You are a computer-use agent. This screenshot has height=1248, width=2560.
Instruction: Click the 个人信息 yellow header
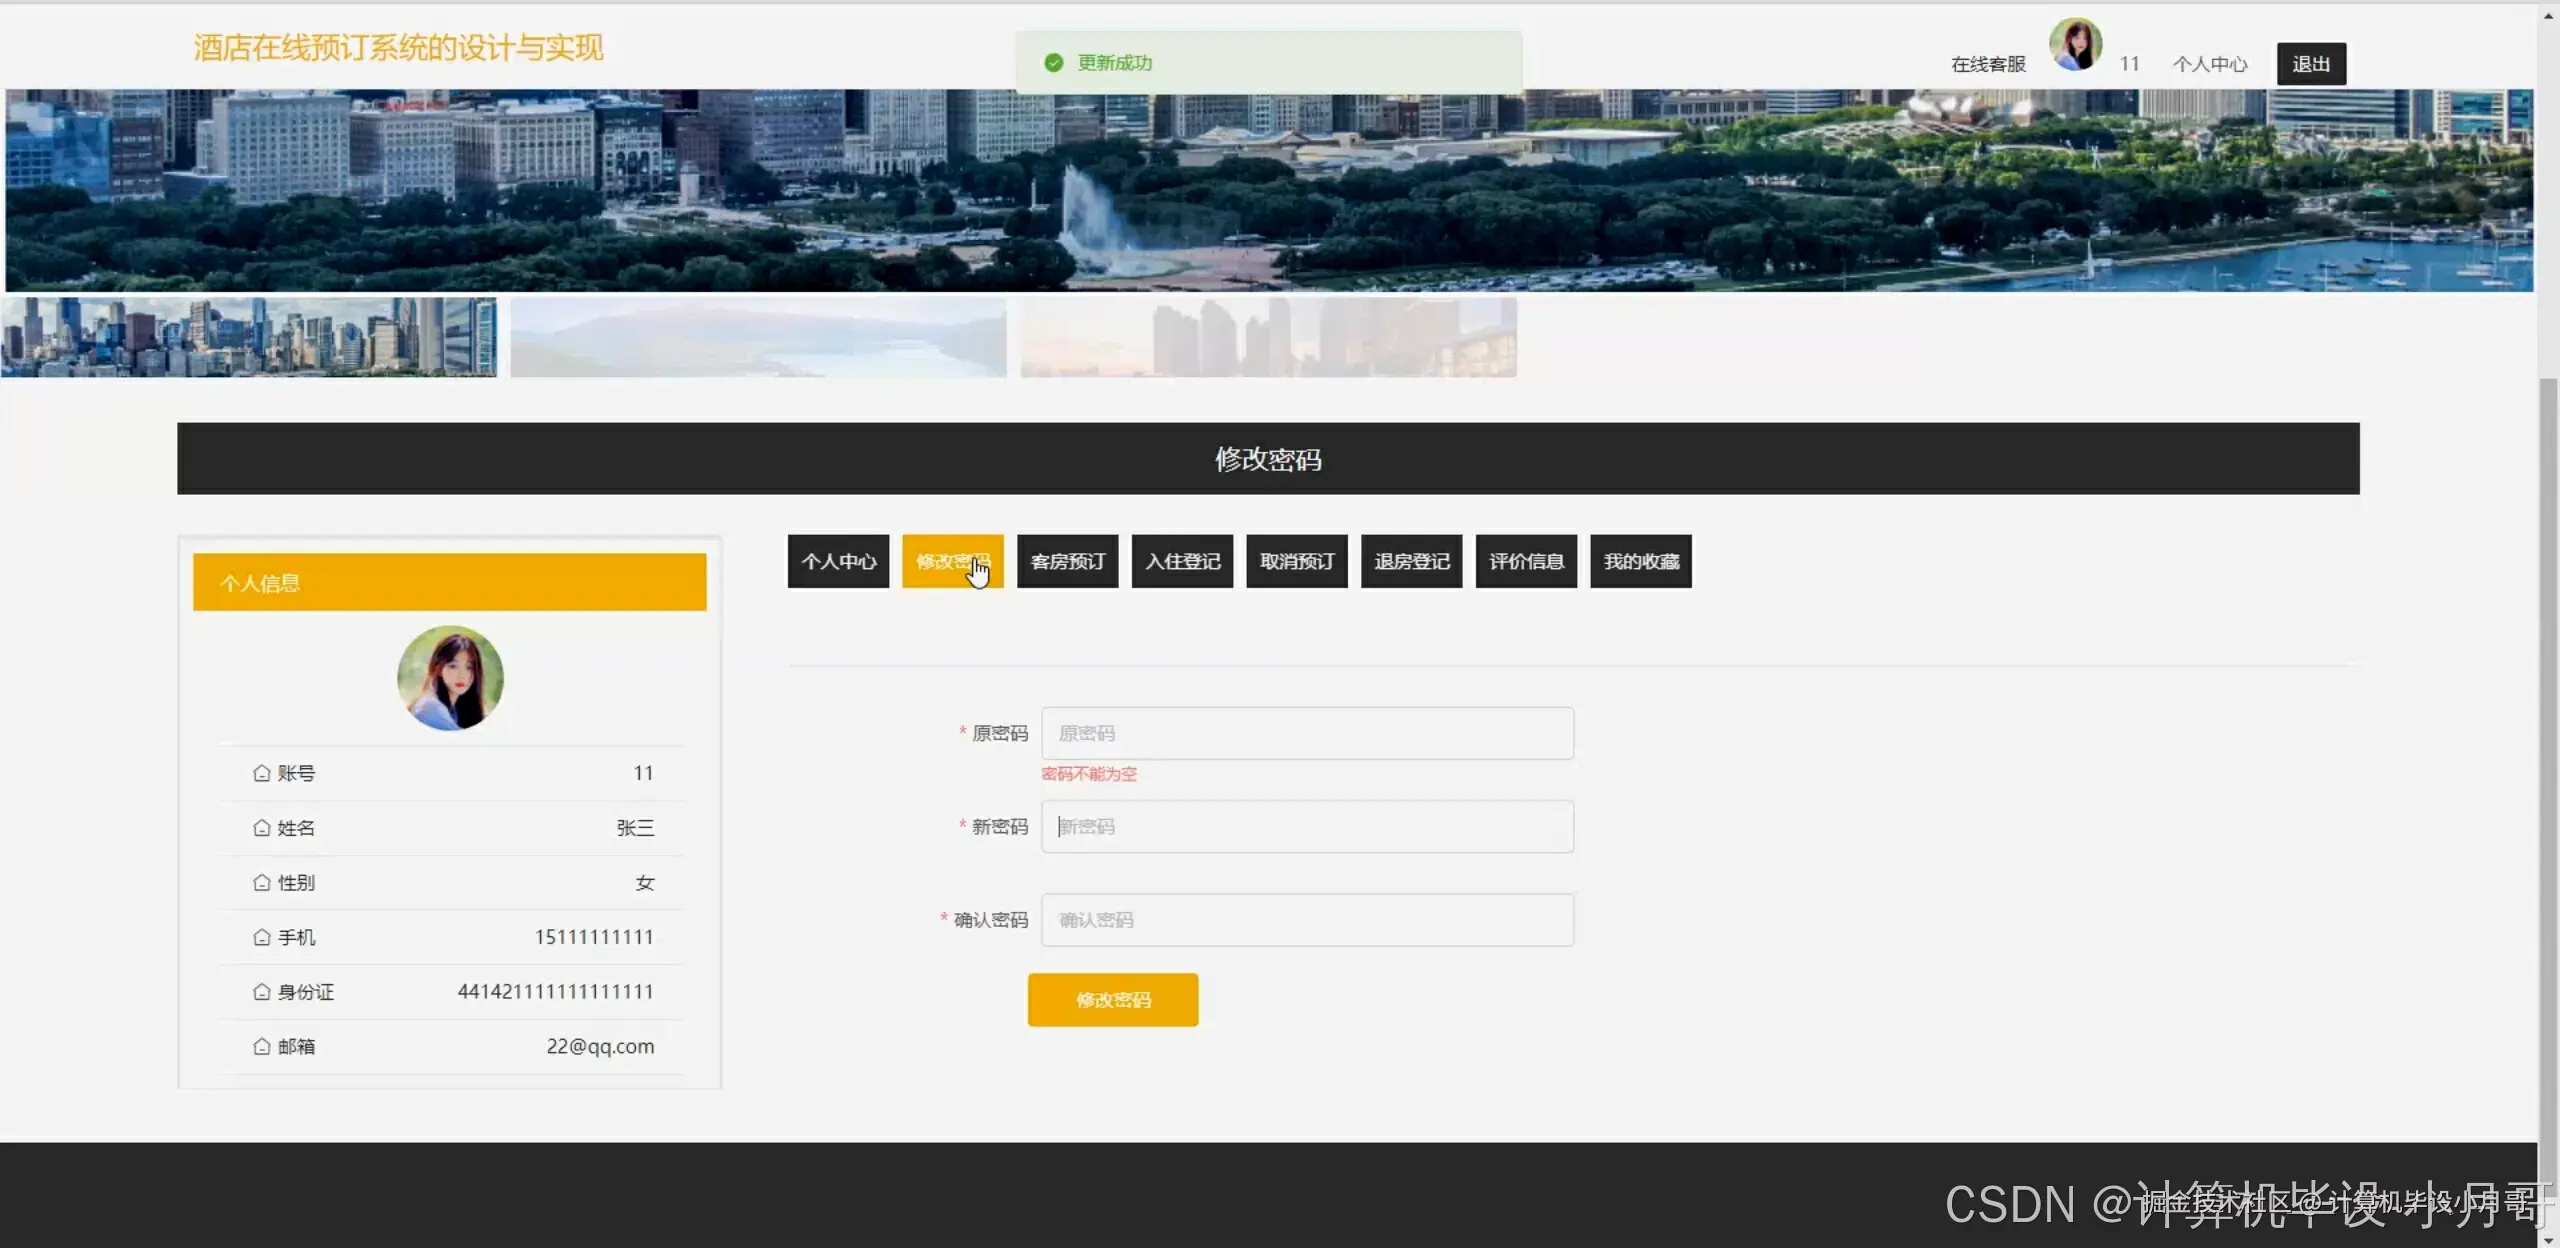coord(450,582)
